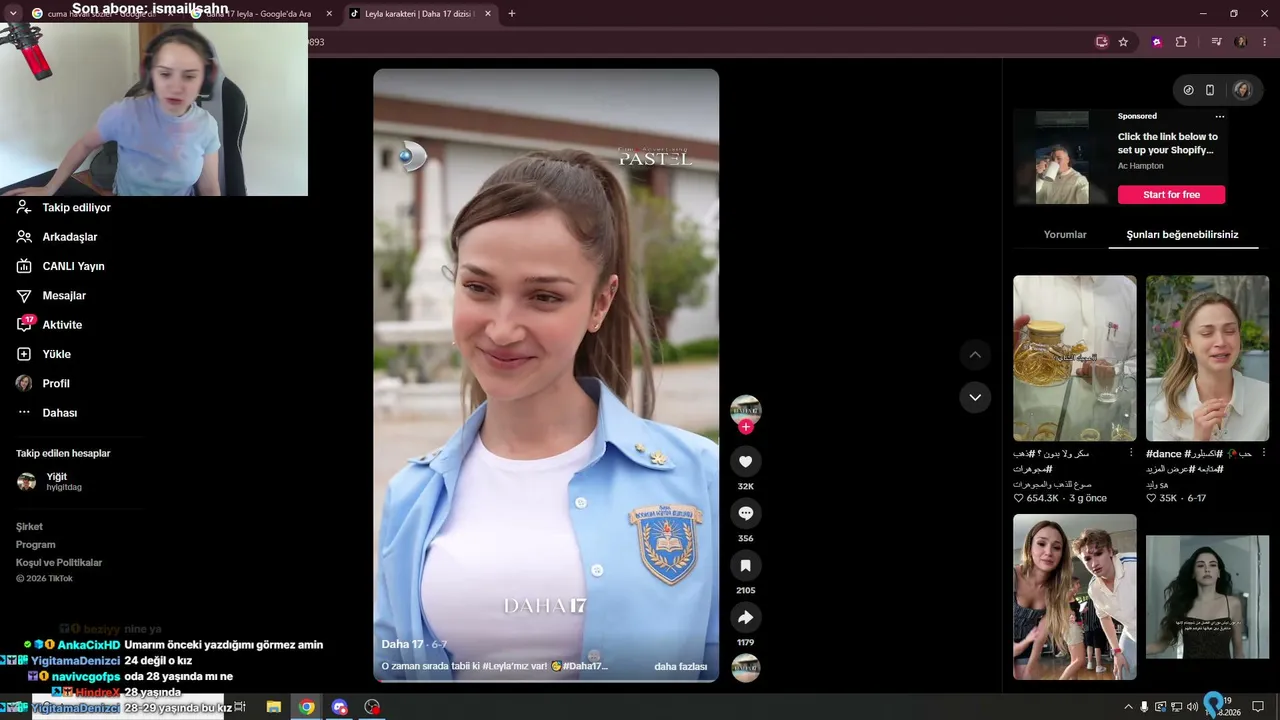Open Windows notification center icon

pos(1258,707)
